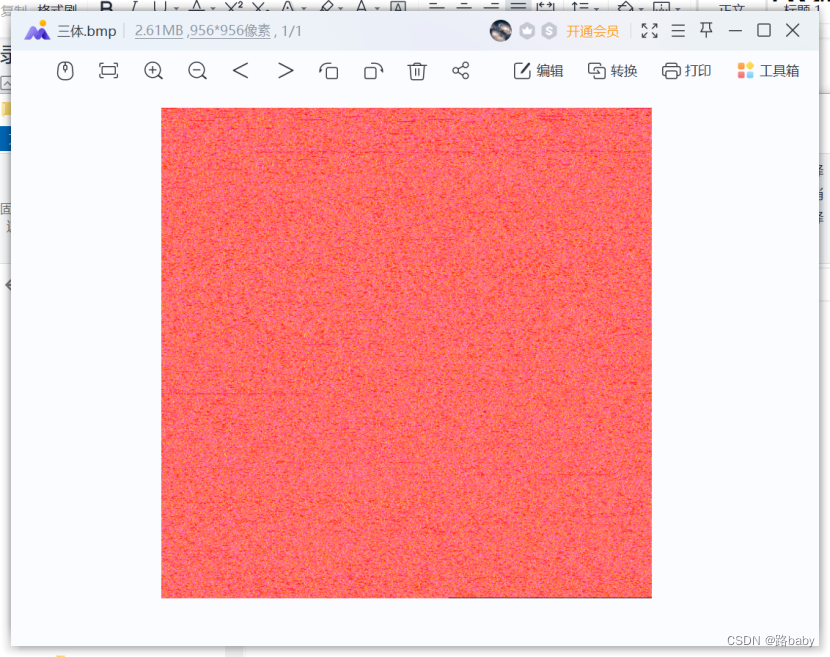Open the user avatar profile

click(x=501, y=31)
